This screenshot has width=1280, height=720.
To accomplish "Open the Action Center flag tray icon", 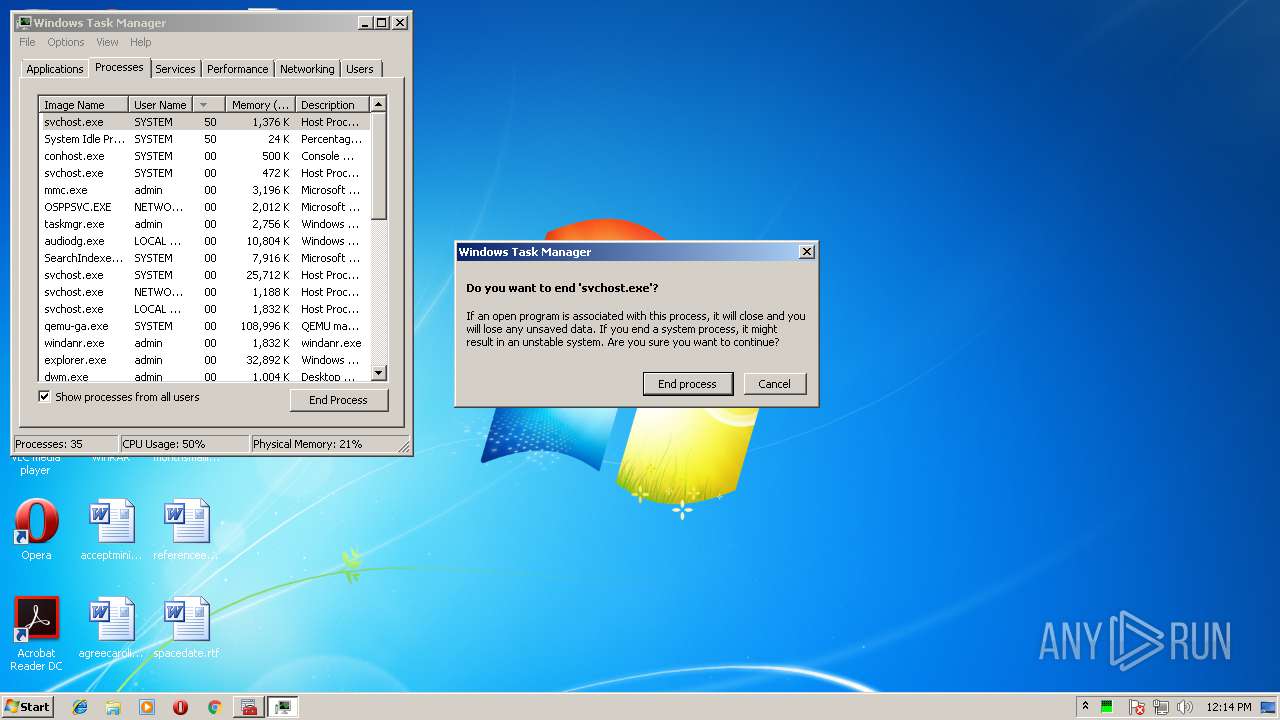I will (1137, 707).
